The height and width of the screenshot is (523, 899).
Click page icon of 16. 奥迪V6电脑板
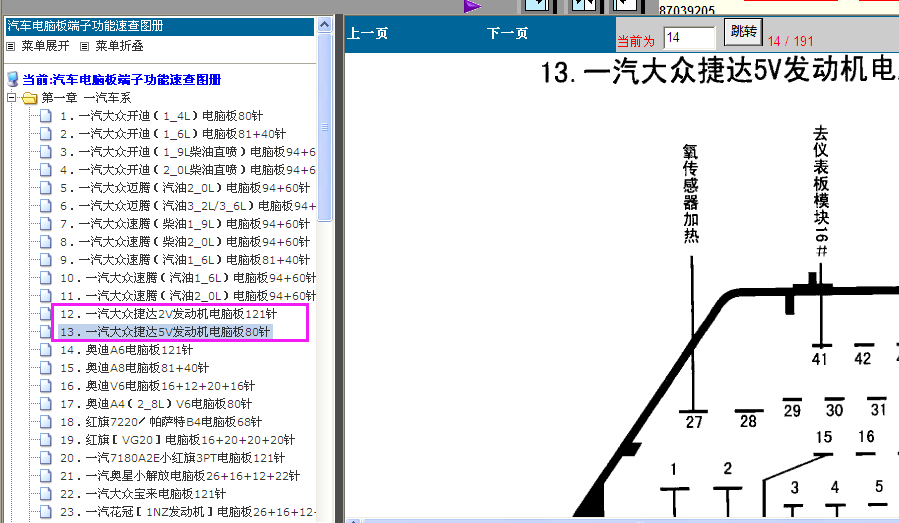coord(46,386)
